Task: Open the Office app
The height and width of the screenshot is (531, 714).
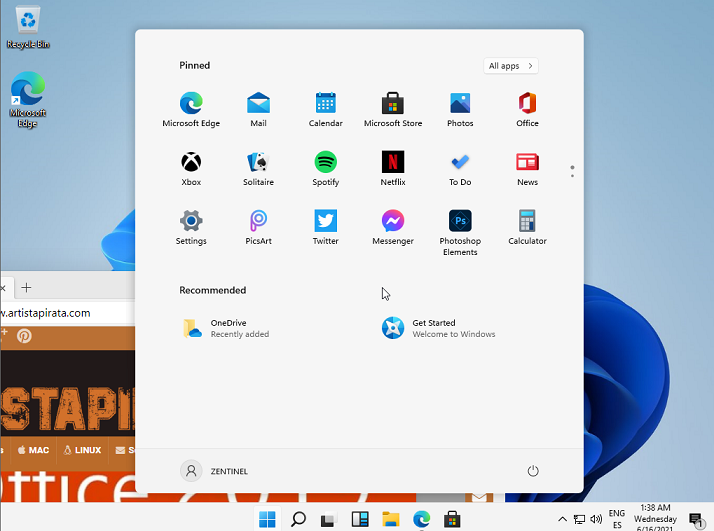Action: point(527,109)
